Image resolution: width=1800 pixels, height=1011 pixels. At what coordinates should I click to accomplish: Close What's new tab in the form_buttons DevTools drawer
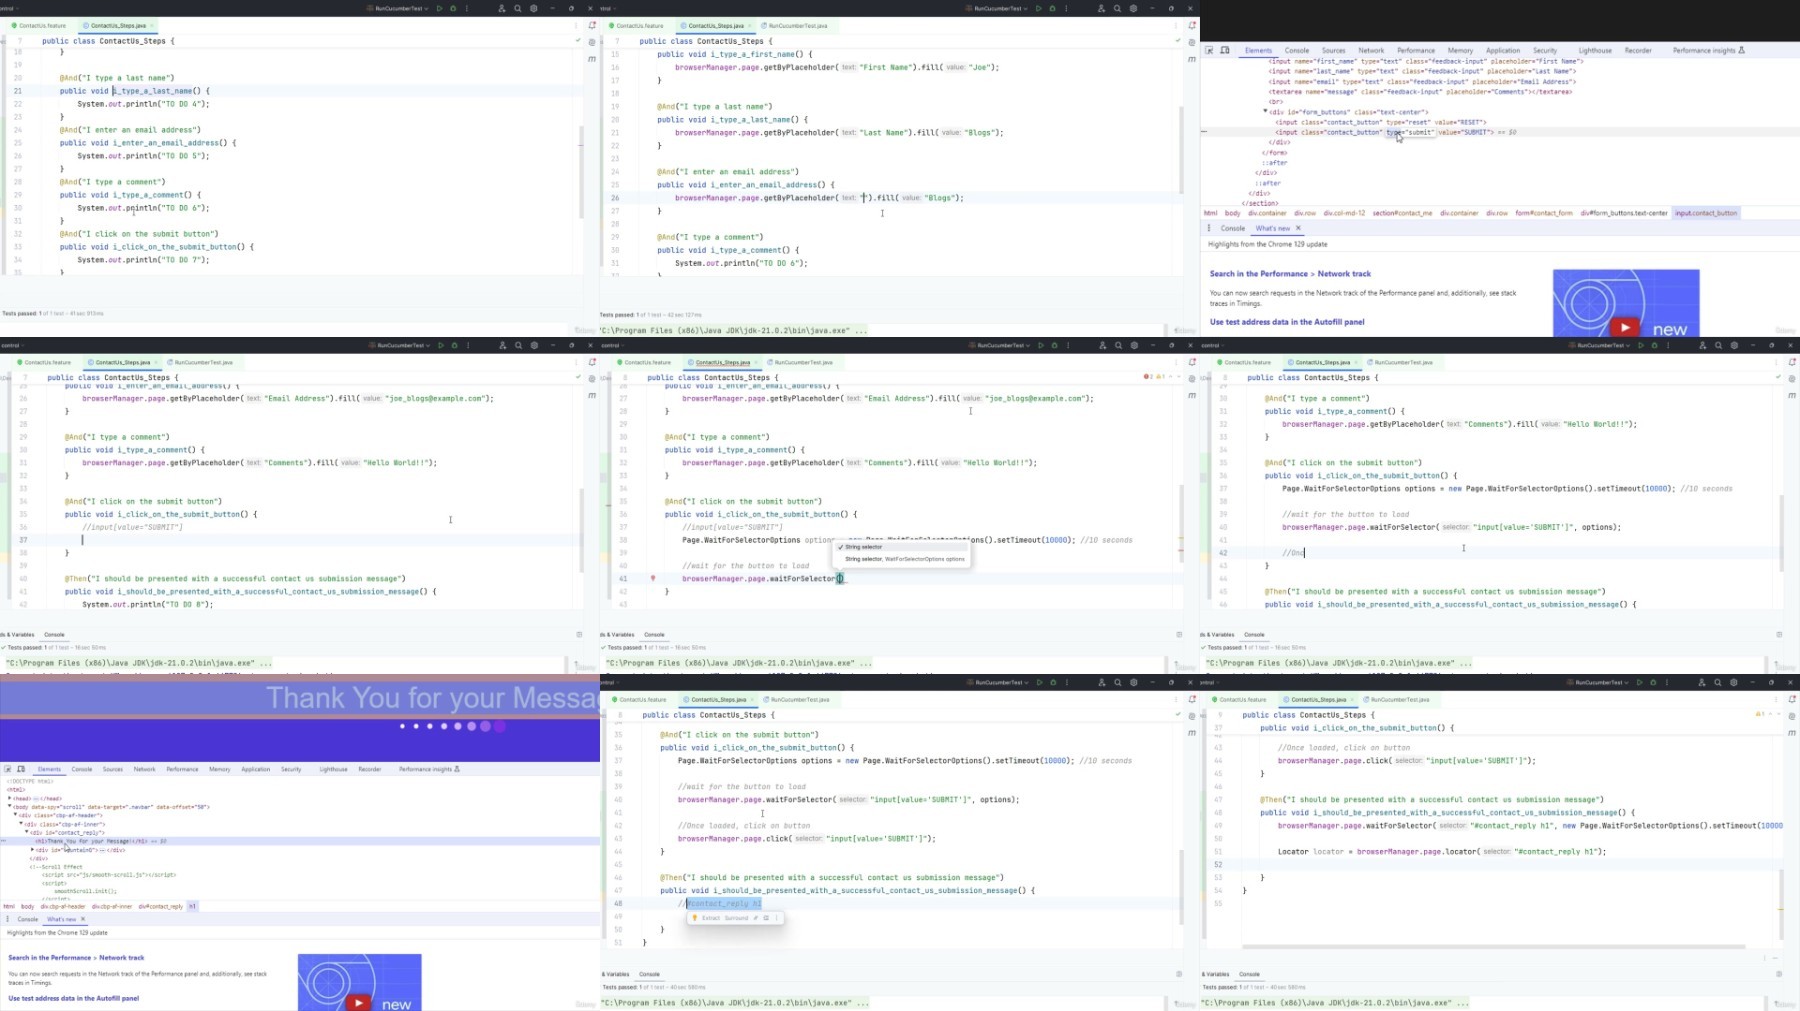tap(1298, 228)
